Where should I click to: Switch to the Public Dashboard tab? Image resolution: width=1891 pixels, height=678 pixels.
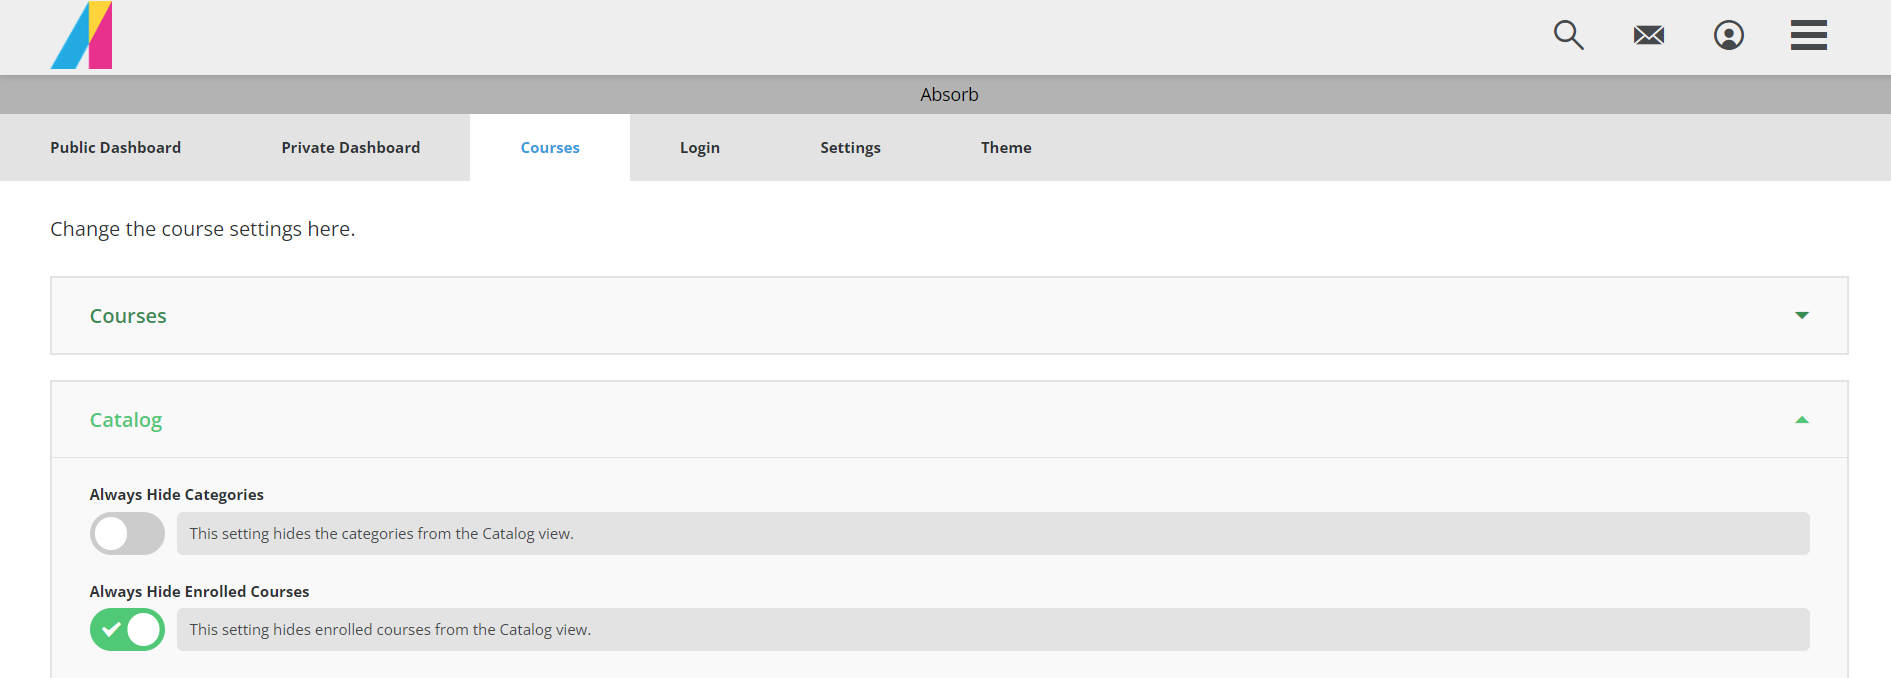click(116, 147)
